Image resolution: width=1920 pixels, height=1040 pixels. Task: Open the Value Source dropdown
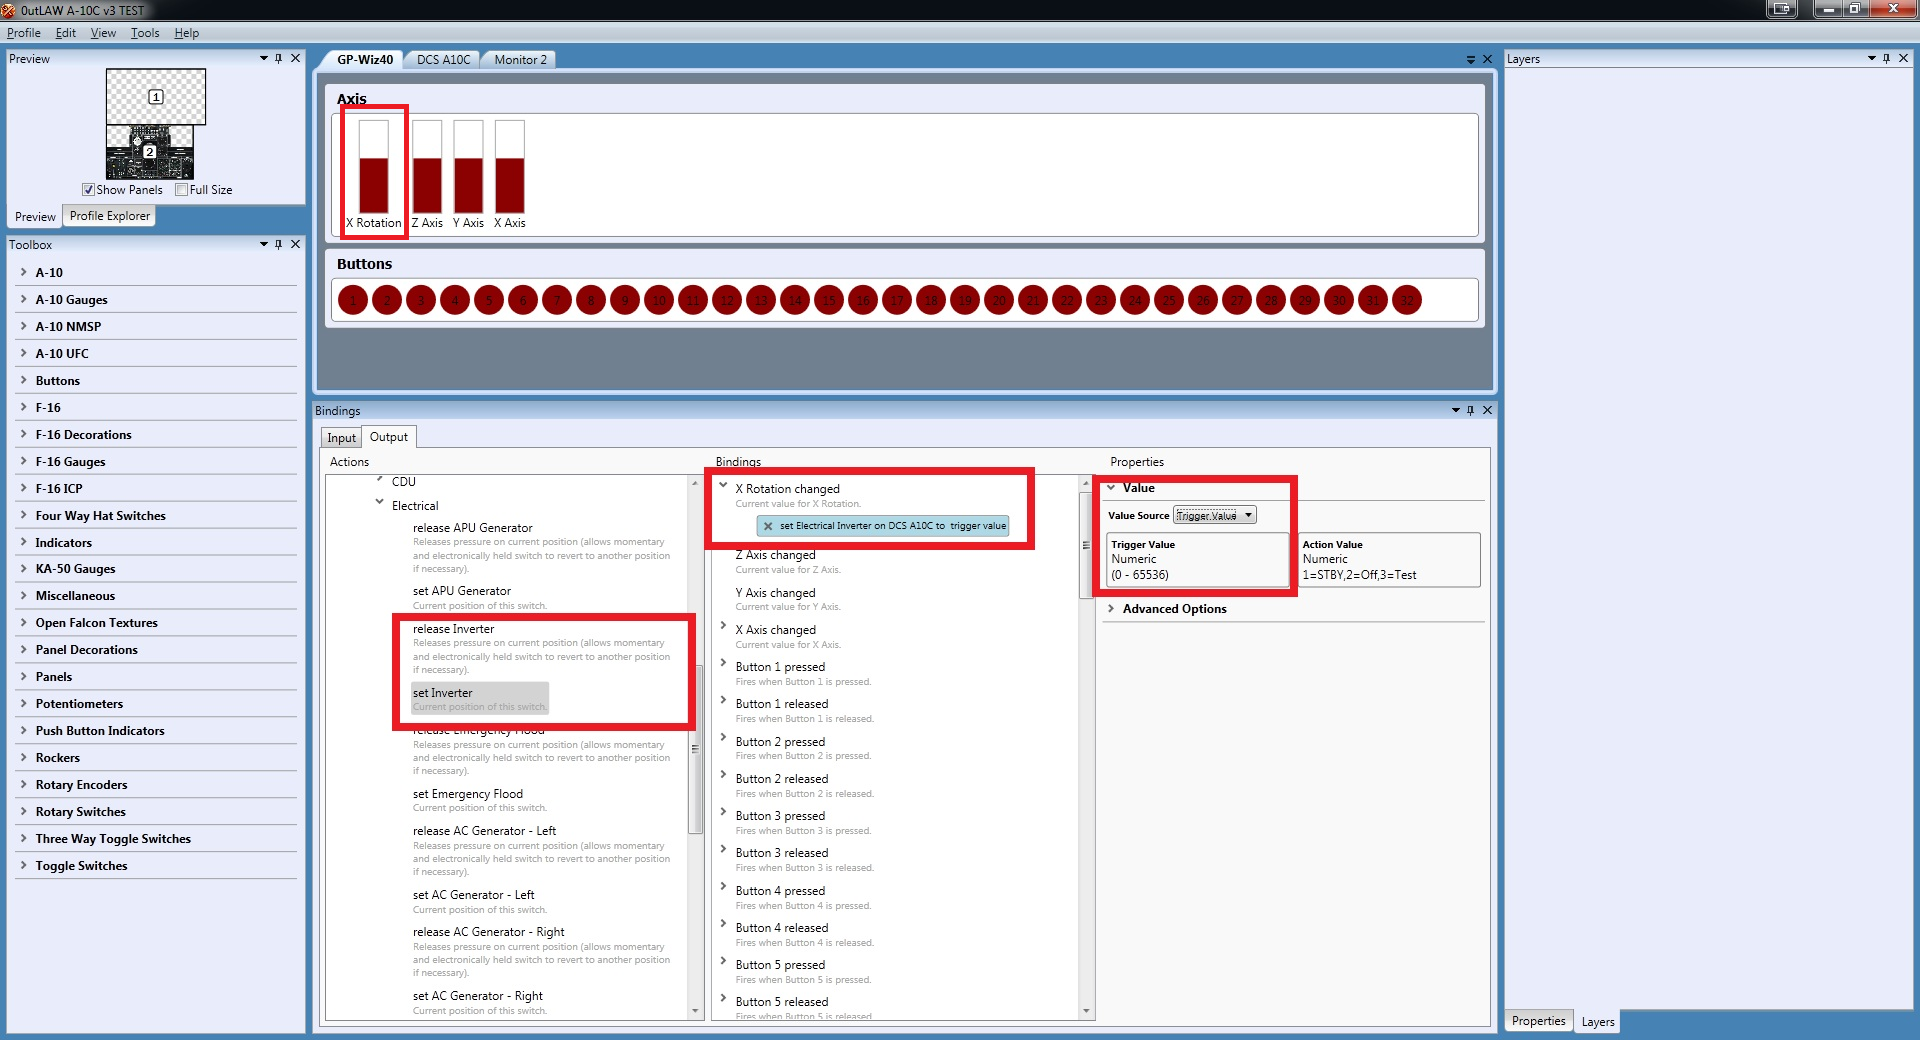pyautogui.click(x=1214, y=515)
